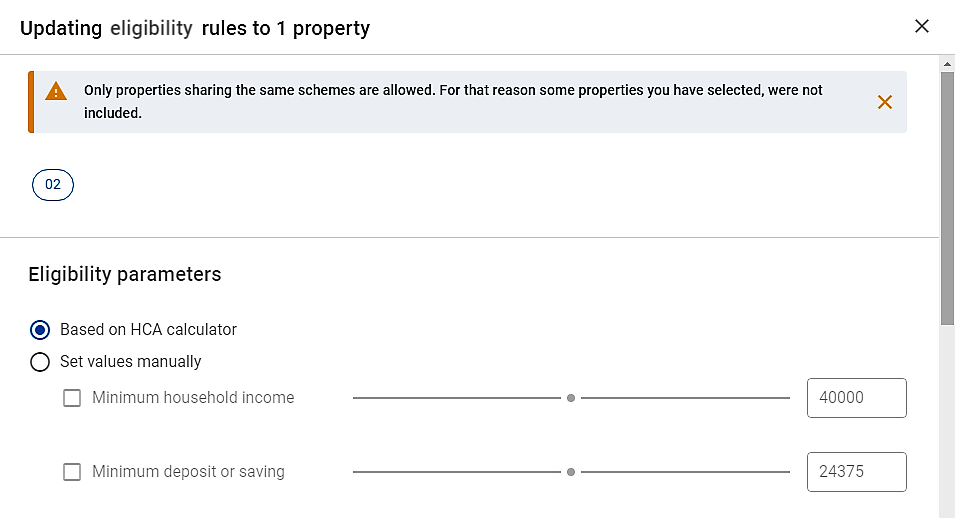Viewport: 955px width, 518px height.
Task: Click the Set values manually label text
Action: tap(130, 361)
